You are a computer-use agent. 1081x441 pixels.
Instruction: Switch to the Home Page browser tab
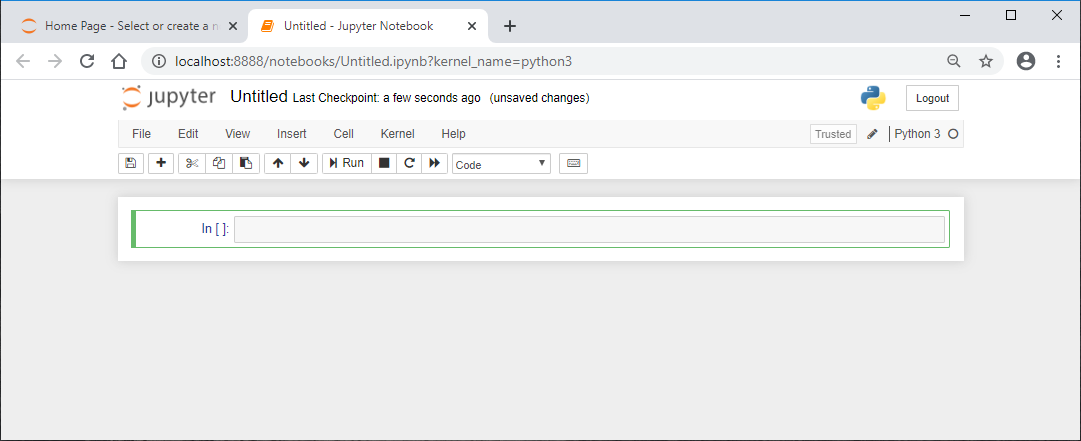[131, 26]
